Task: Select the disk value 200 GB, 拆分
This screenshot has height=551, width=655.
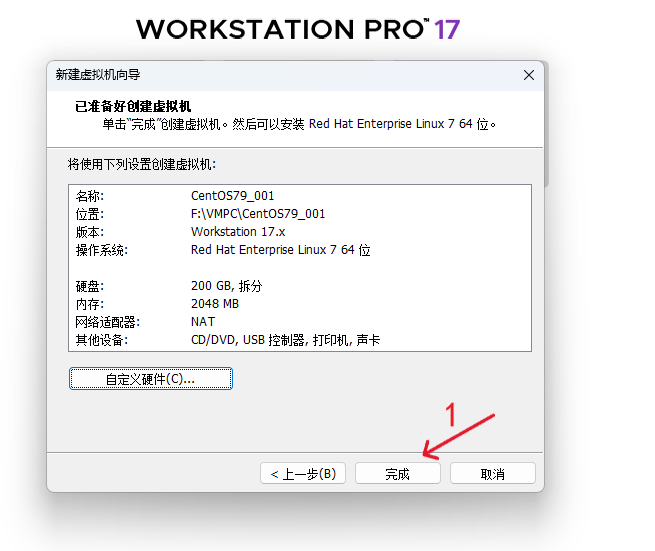Action: 226,286
